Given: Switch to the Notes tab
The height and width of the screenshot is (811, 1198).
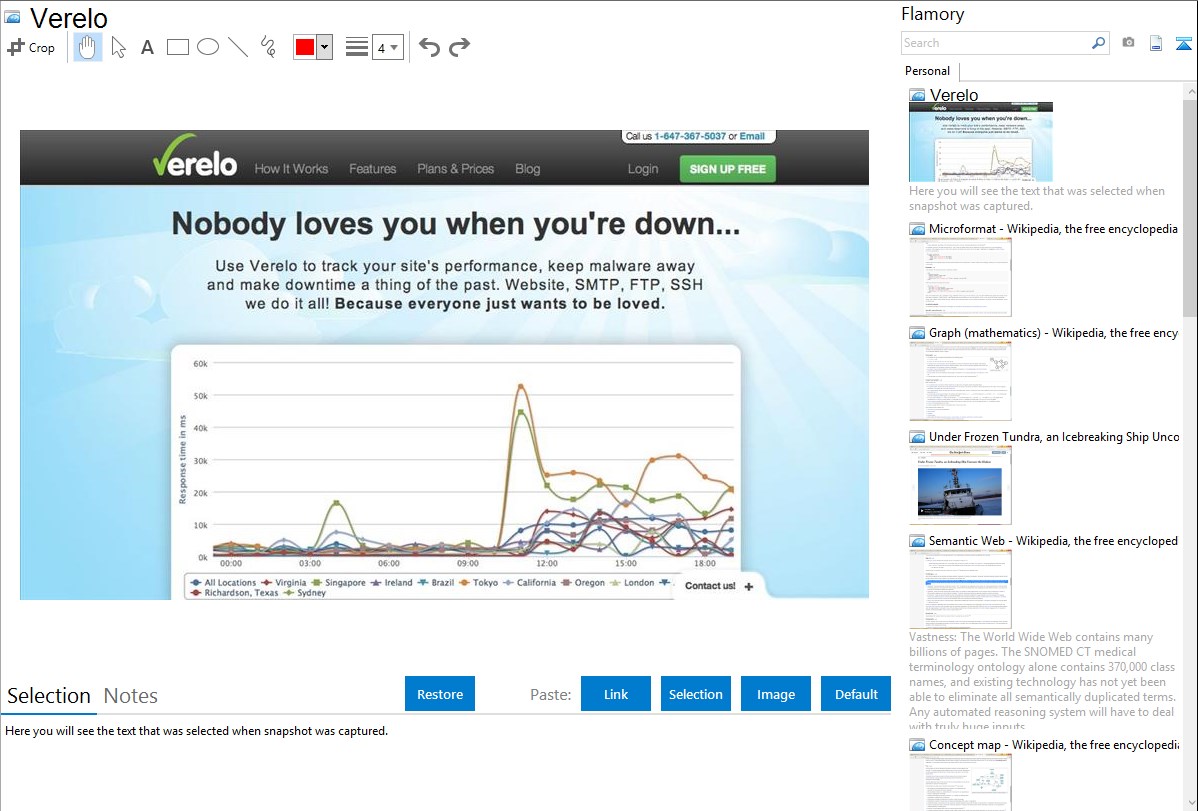Looking at the screenshot, I should tap(131, 696).
